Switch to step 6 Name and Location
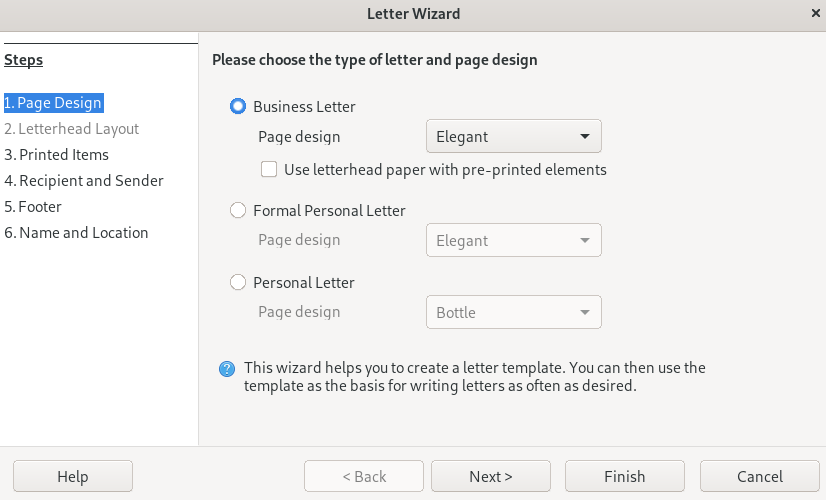The image size is (826, 500). (77, 232)
